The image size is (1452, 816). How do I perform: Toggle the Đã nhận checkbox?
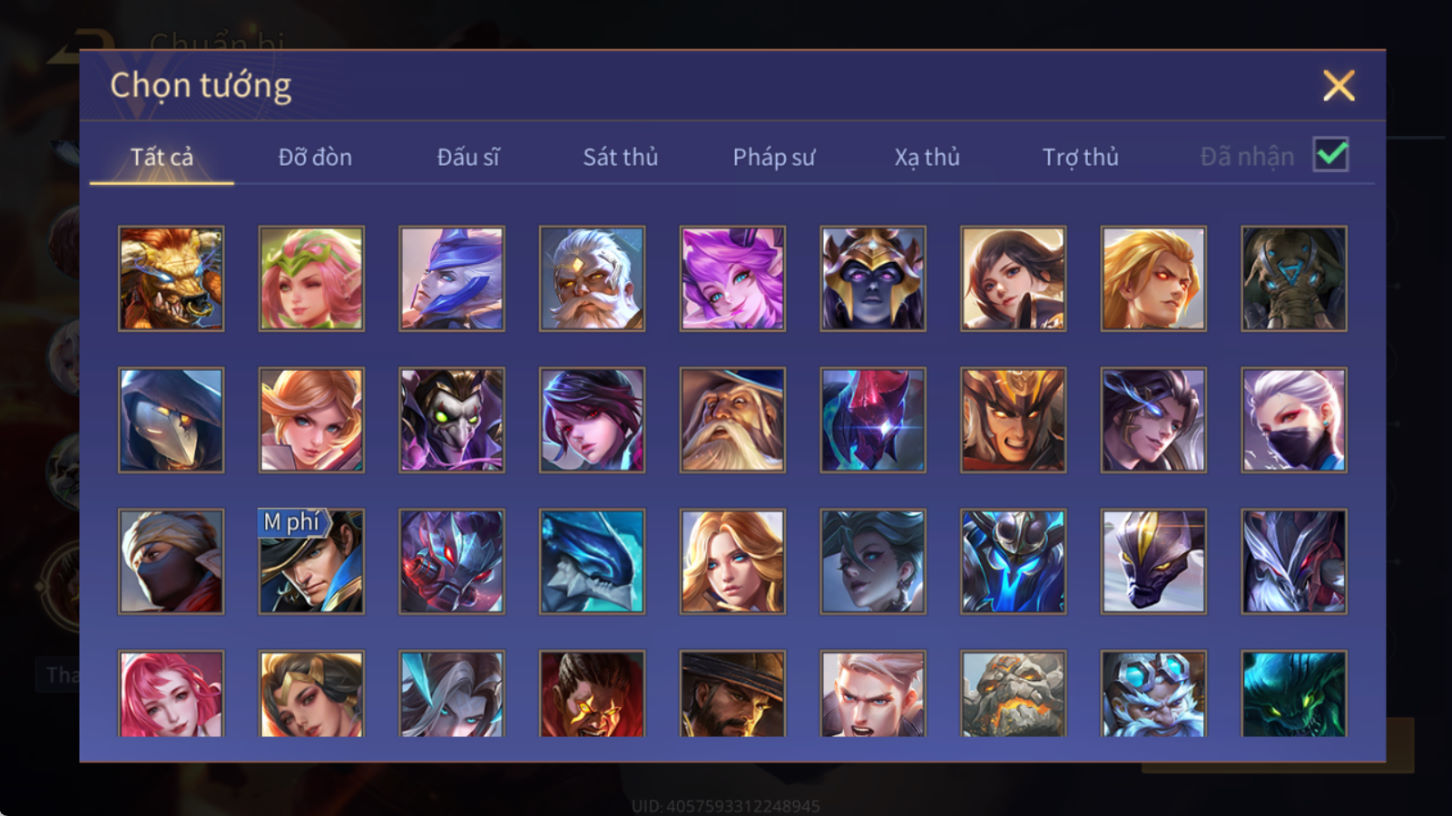click(1331, 155)
